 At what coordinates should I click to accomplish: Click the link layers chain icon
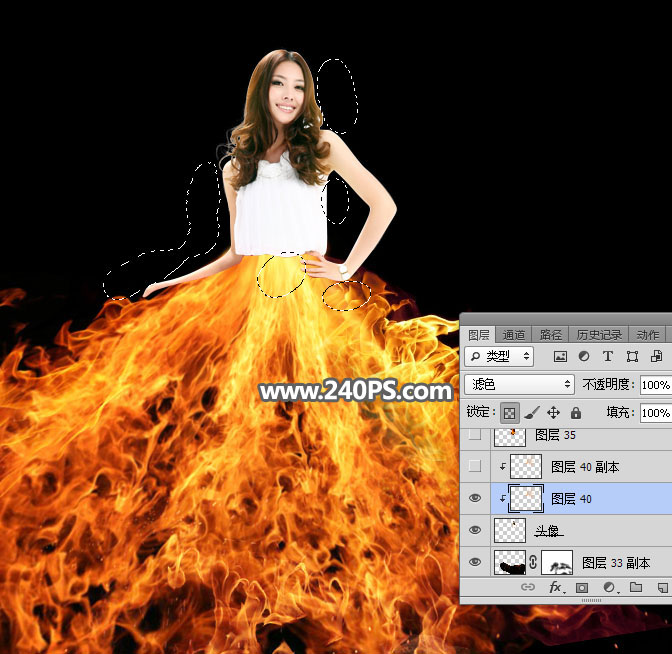tap(528, 587)
